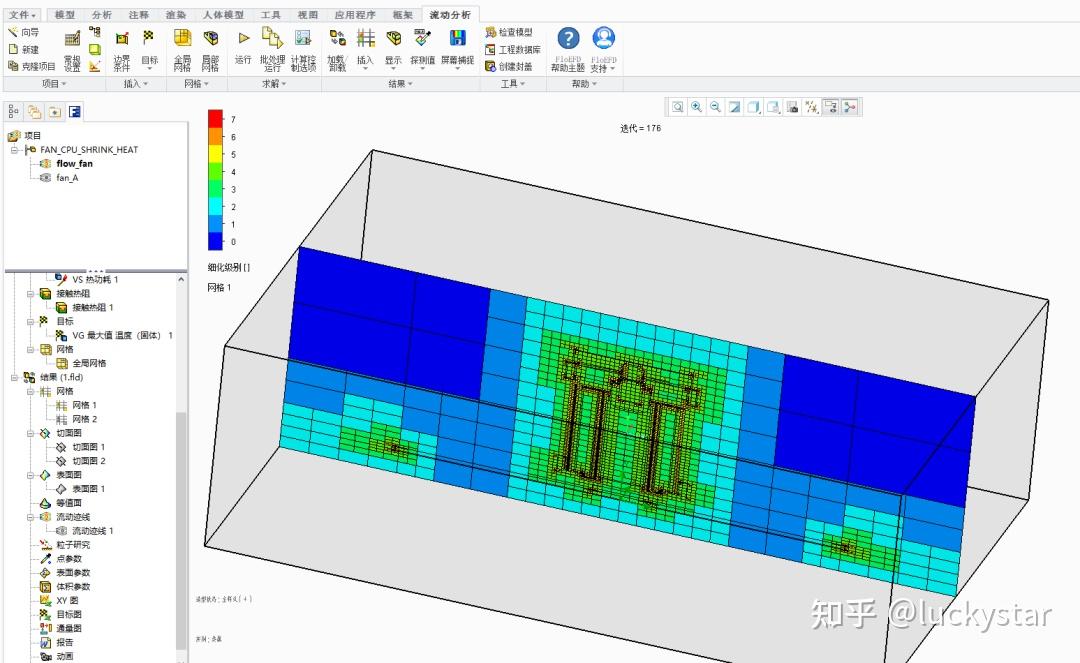The height and width of the screenshot is (663, 1080).
Task: Click the 探测值 probe tool icon
Action: (422, 38)
